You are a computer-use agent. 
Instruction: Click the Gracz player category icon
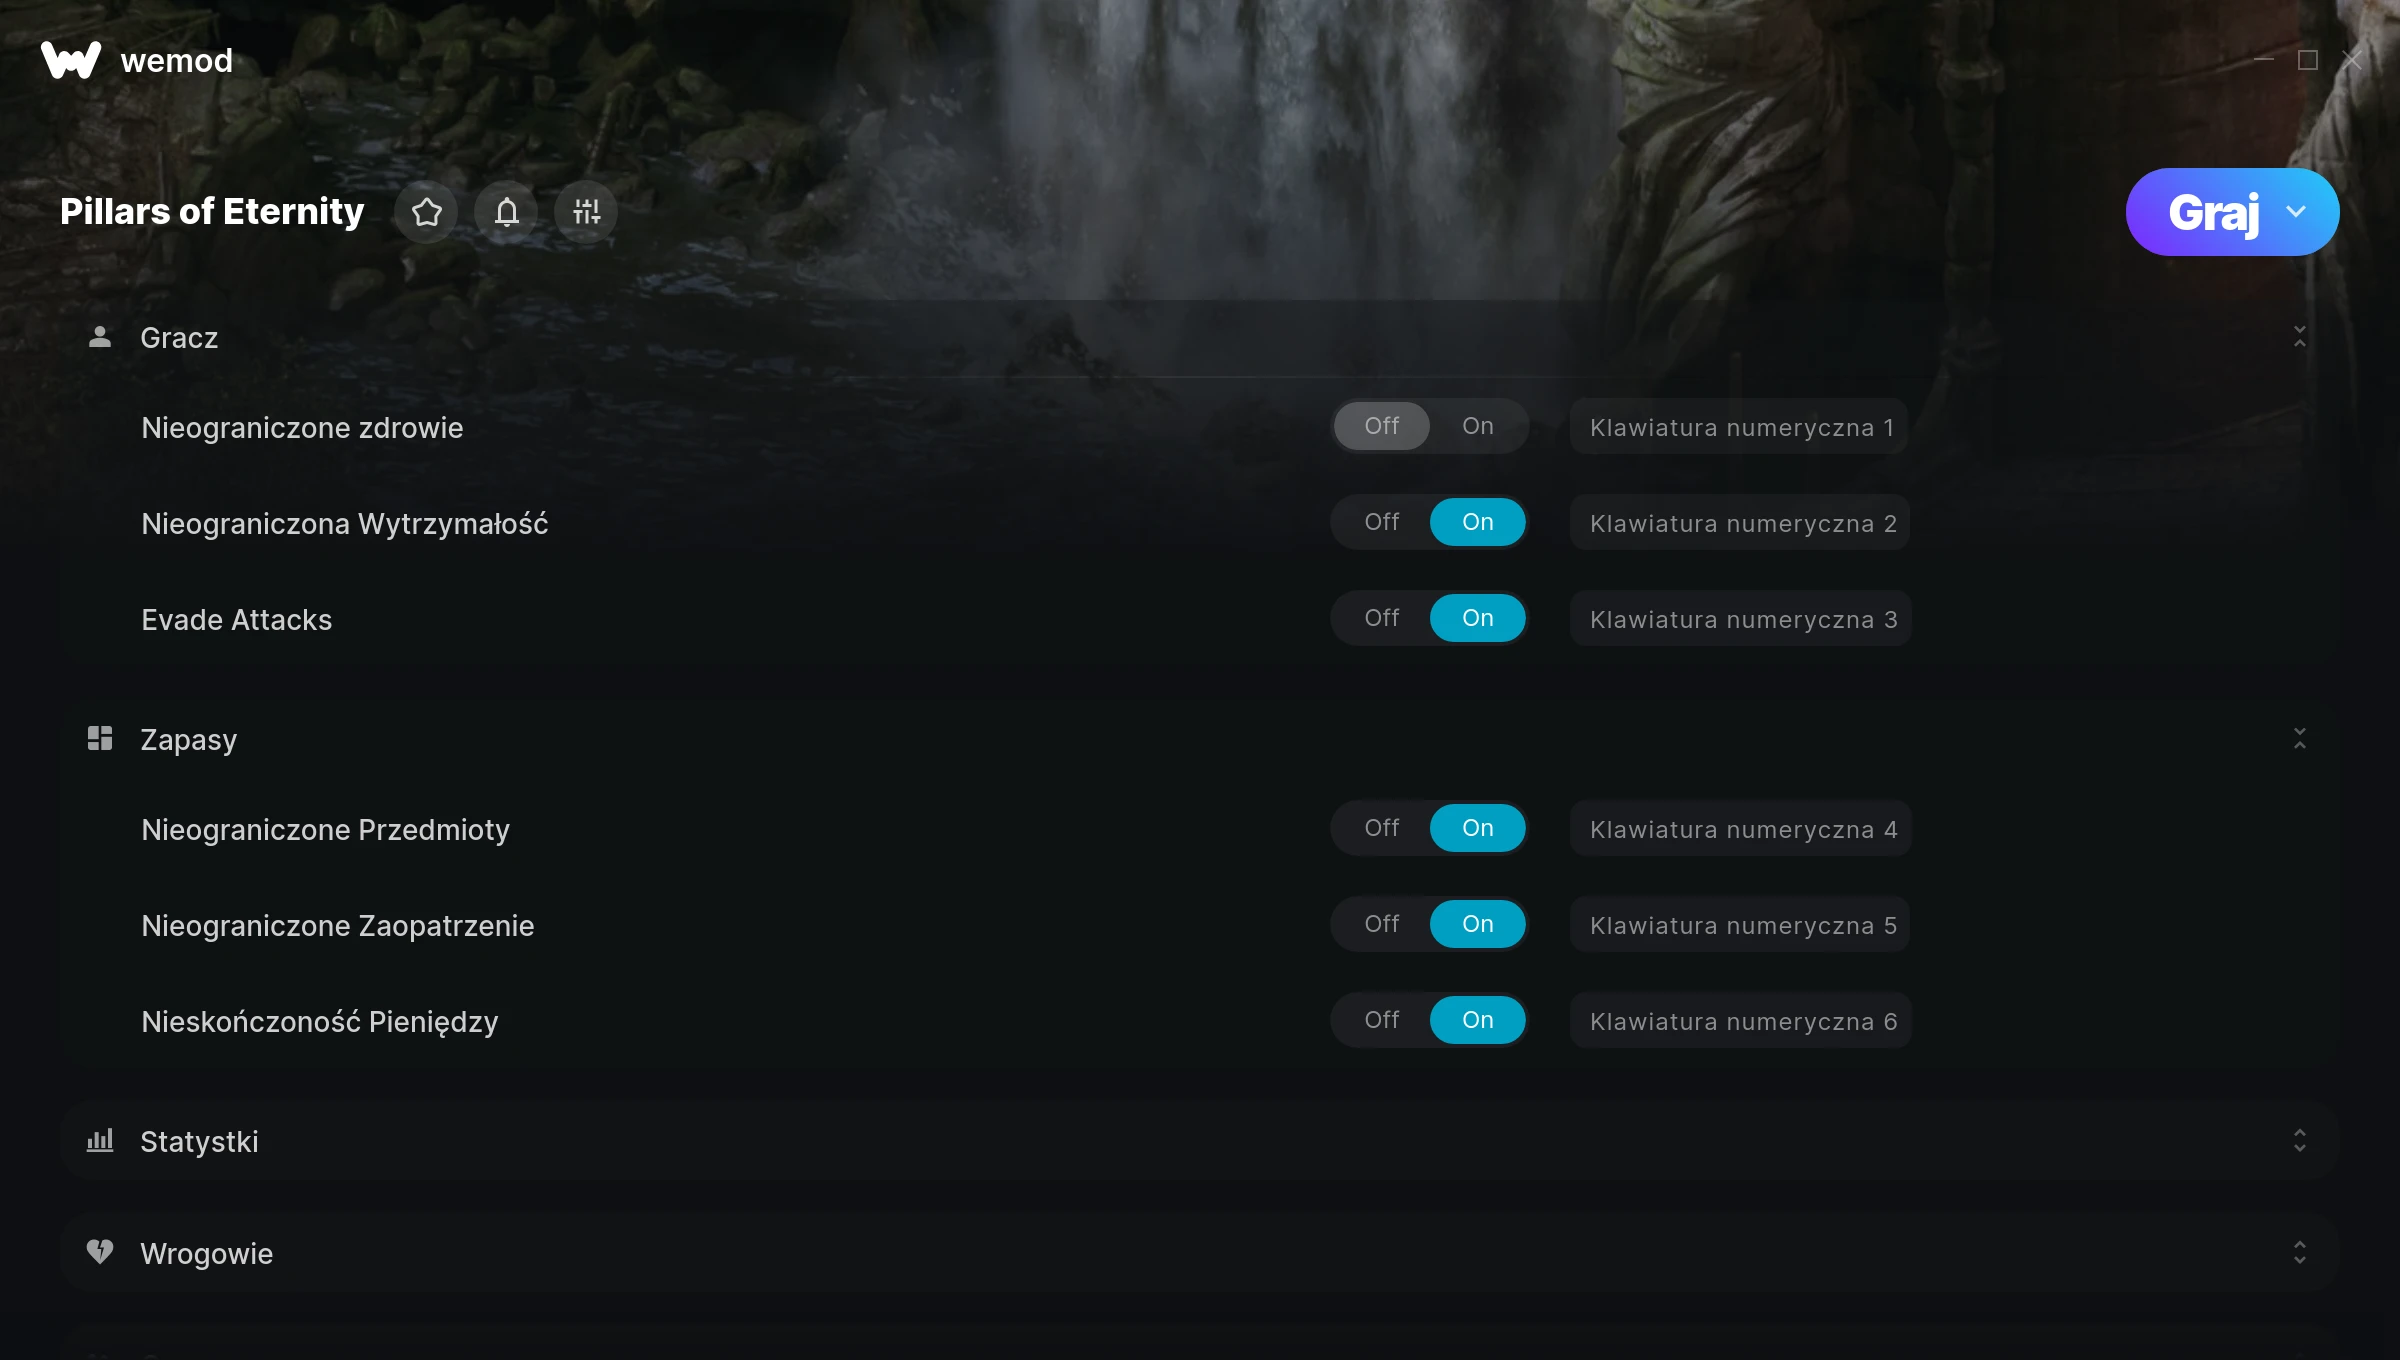(100, 337)
